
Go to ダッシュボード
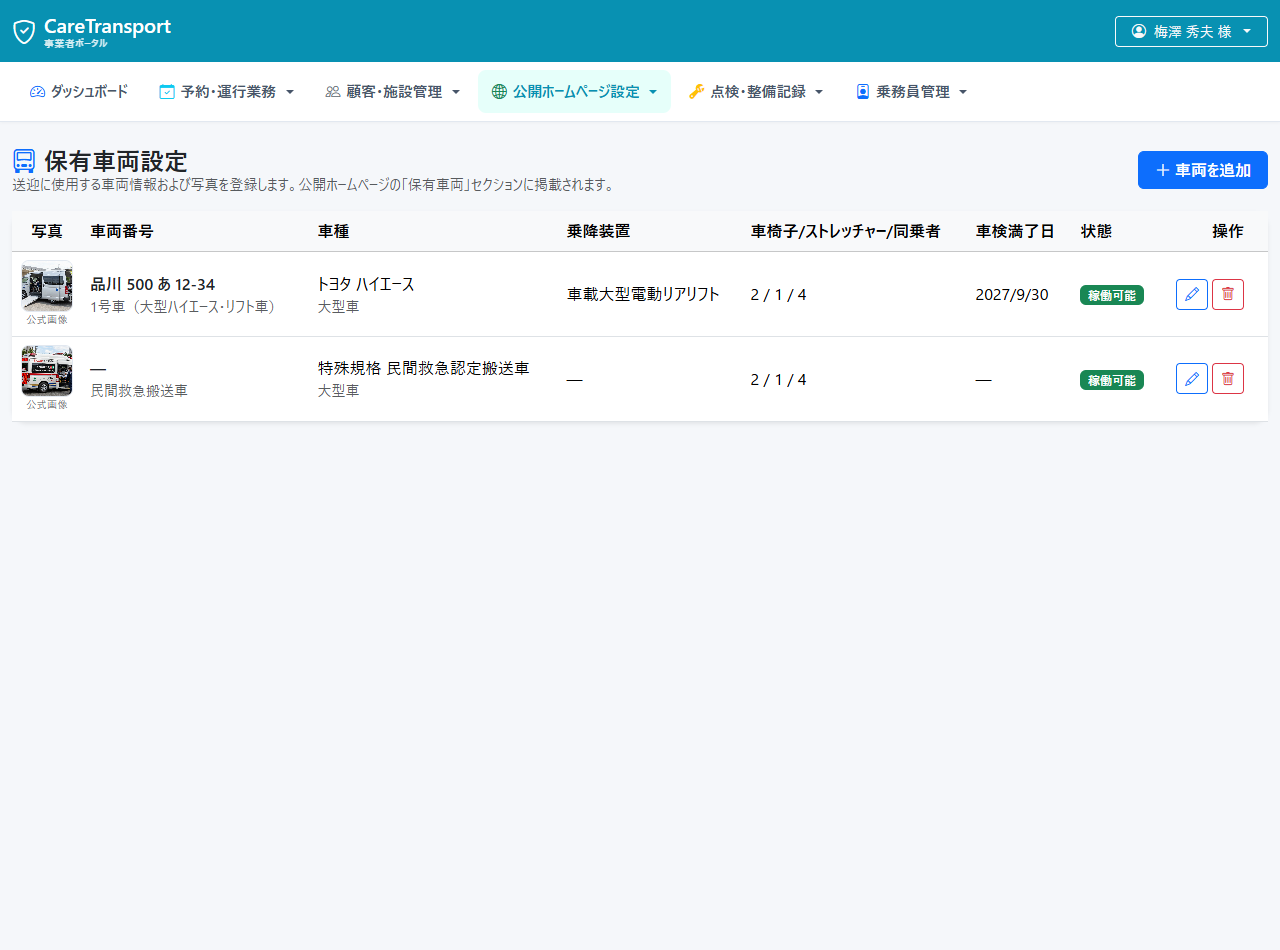tap(79, 92)
